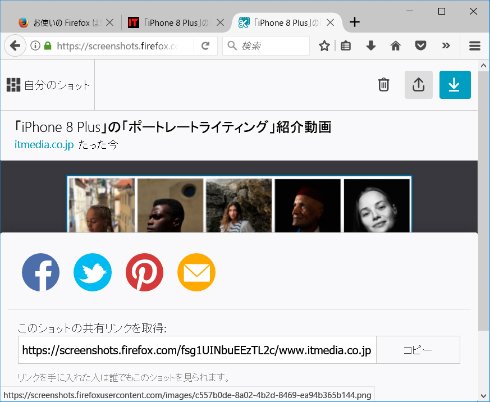The width and height of the screenshot is (490, 402).
Task: Click the shot title iPhone 8 Plus heading
Action: [173, 127]
